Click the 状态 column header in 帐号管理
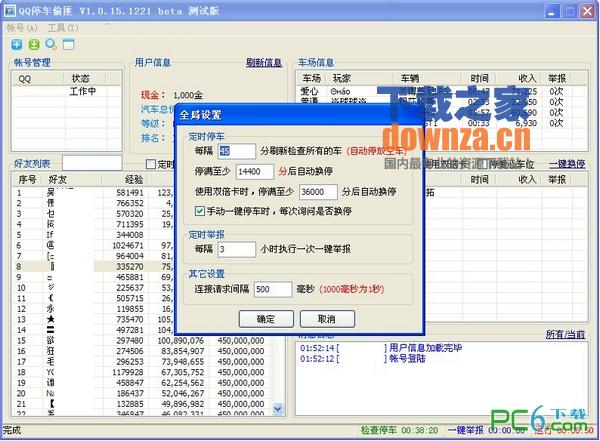600x441 pixels. click(x=85, y=79)
